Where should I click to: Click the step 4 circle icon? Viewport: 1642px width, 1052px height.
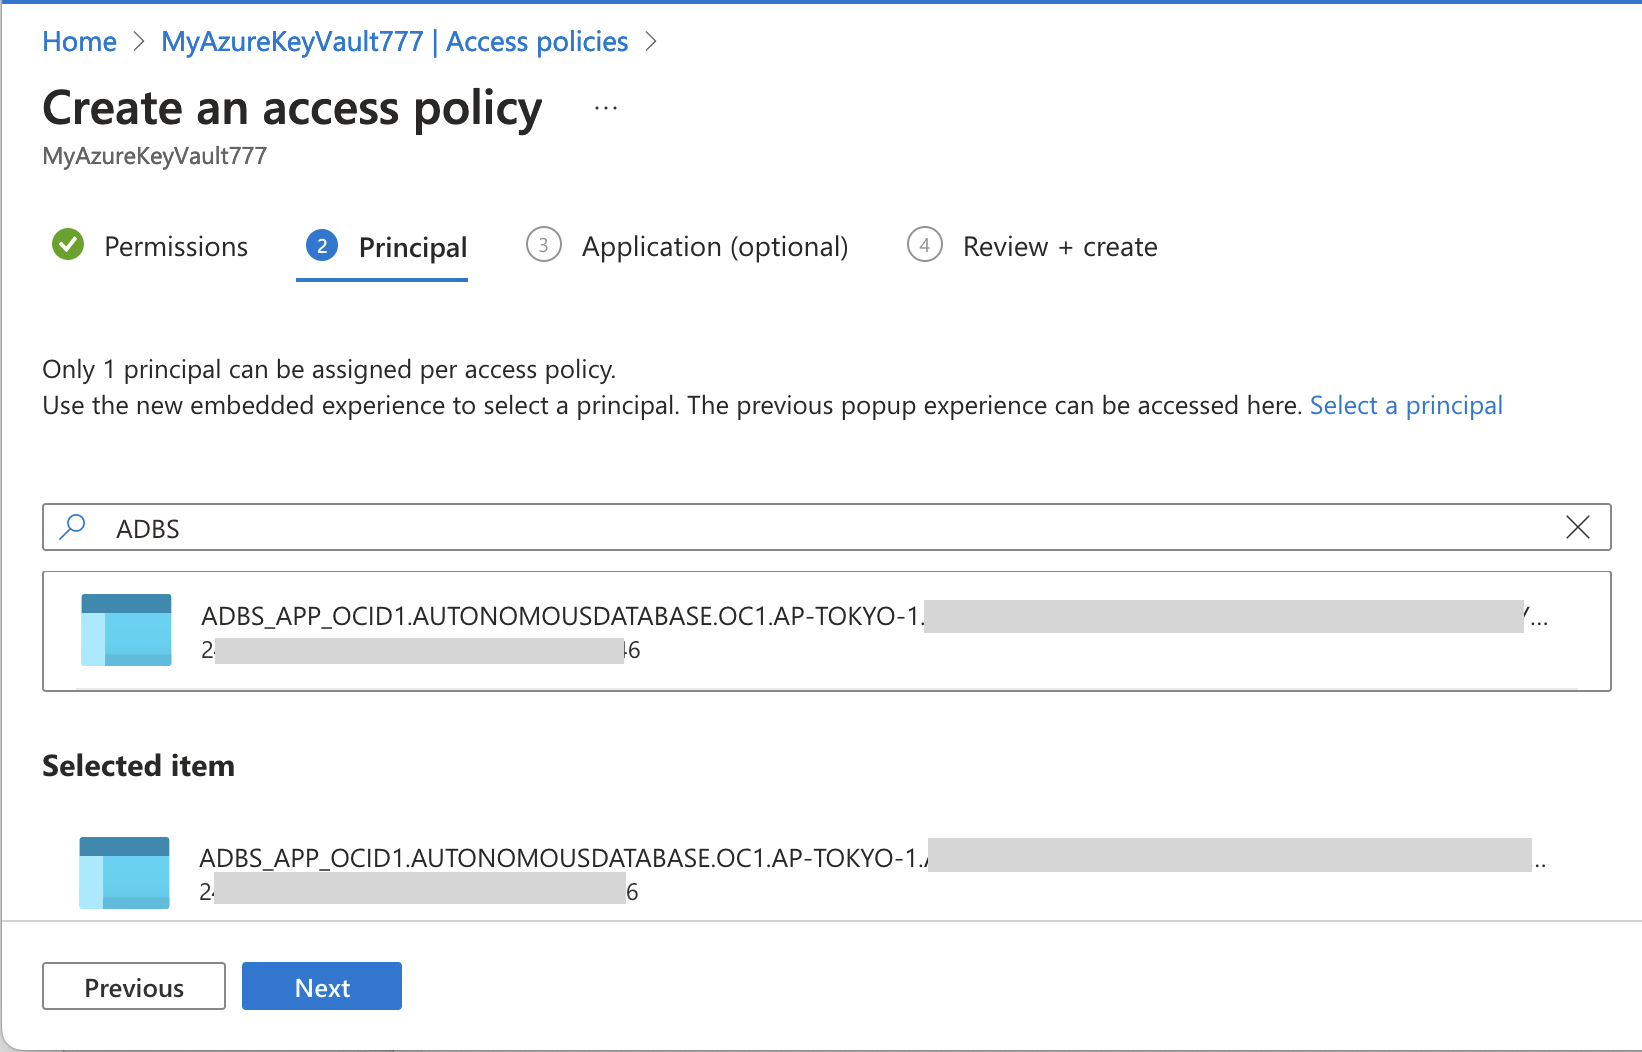coord(924,245)
